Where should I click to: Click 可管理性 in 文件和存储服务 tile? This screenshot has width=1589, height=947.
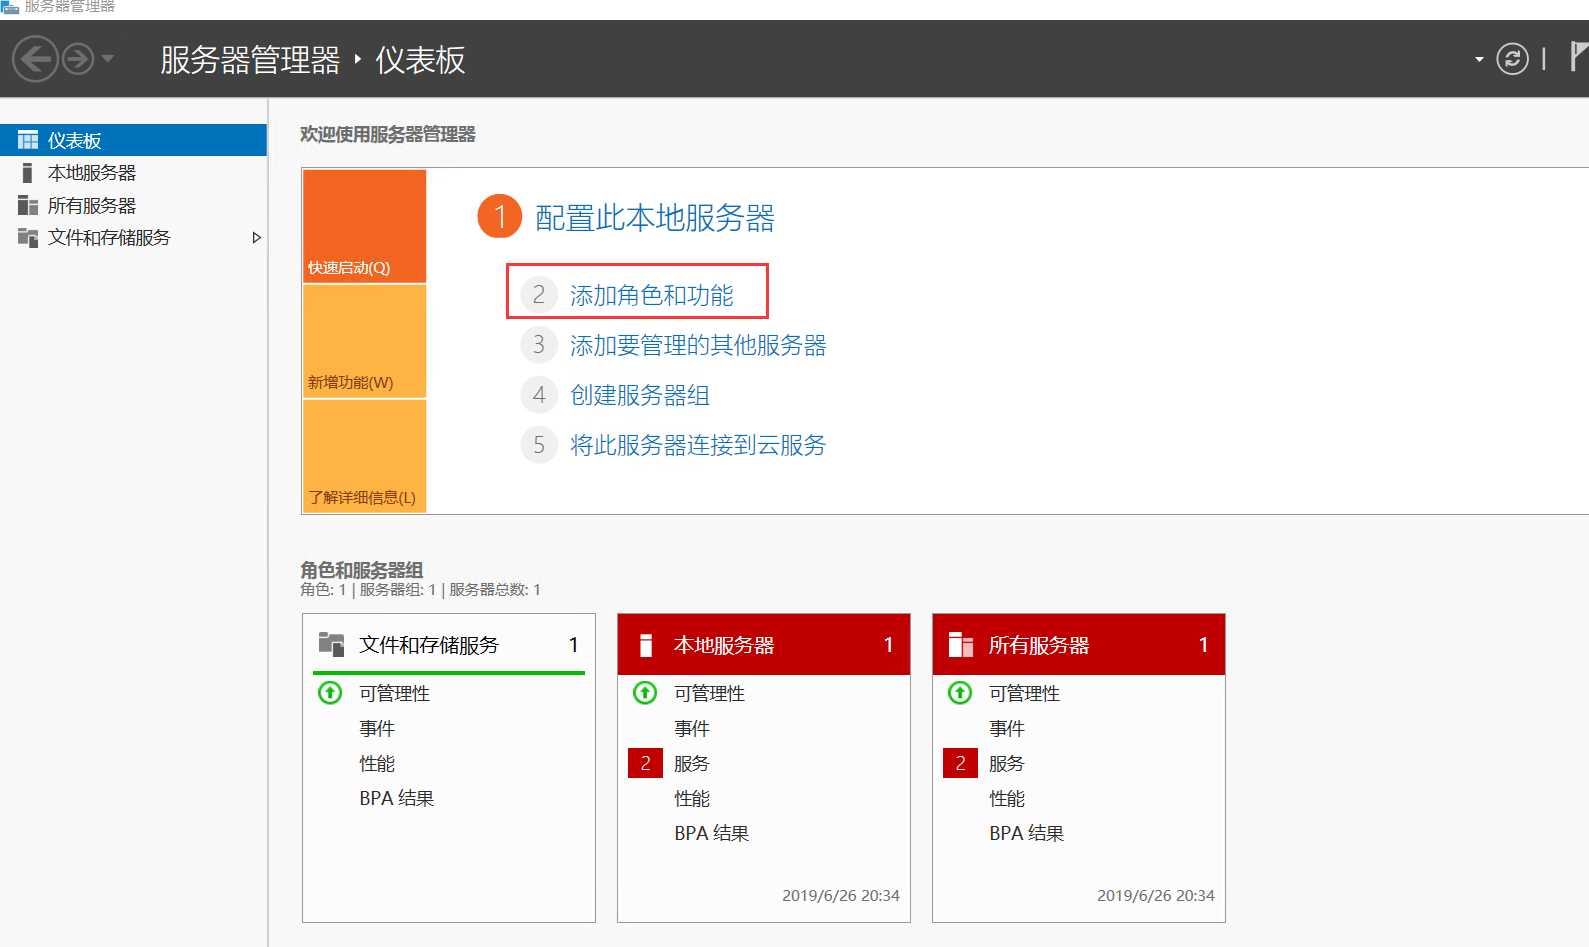click(395, 693)
